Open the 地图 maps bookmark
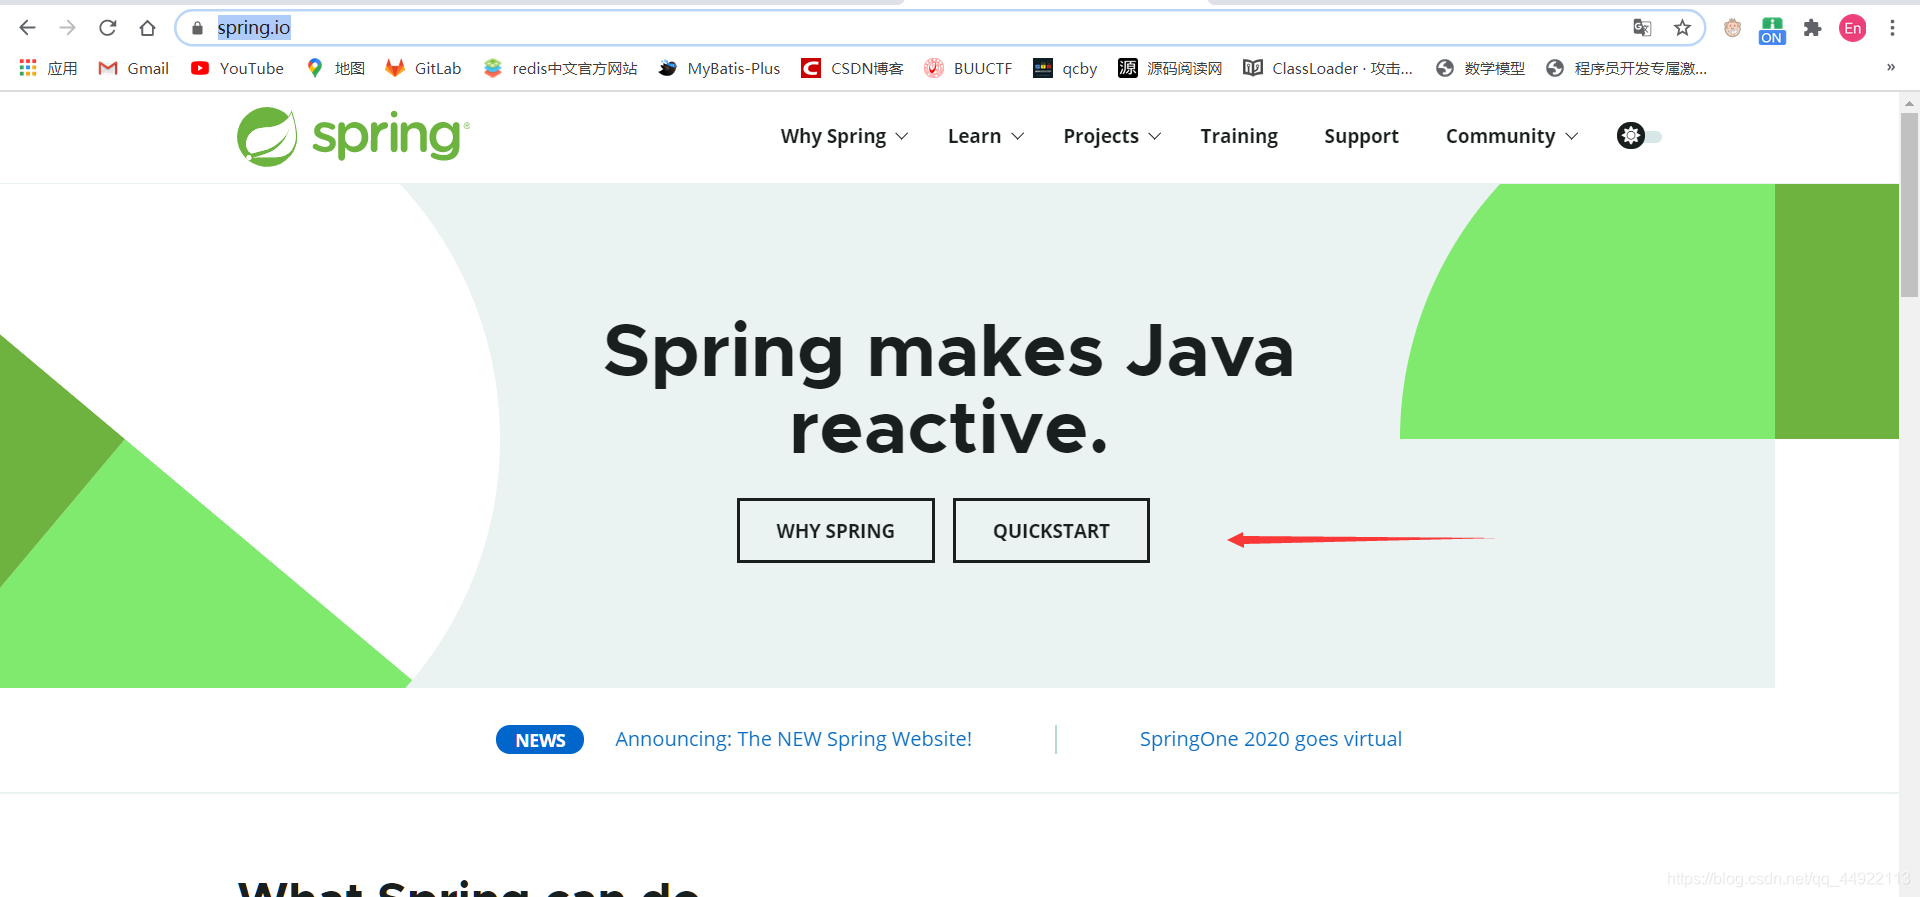Image resolution: width=1920 pixels, height=897 pixels. pos(335,68)
